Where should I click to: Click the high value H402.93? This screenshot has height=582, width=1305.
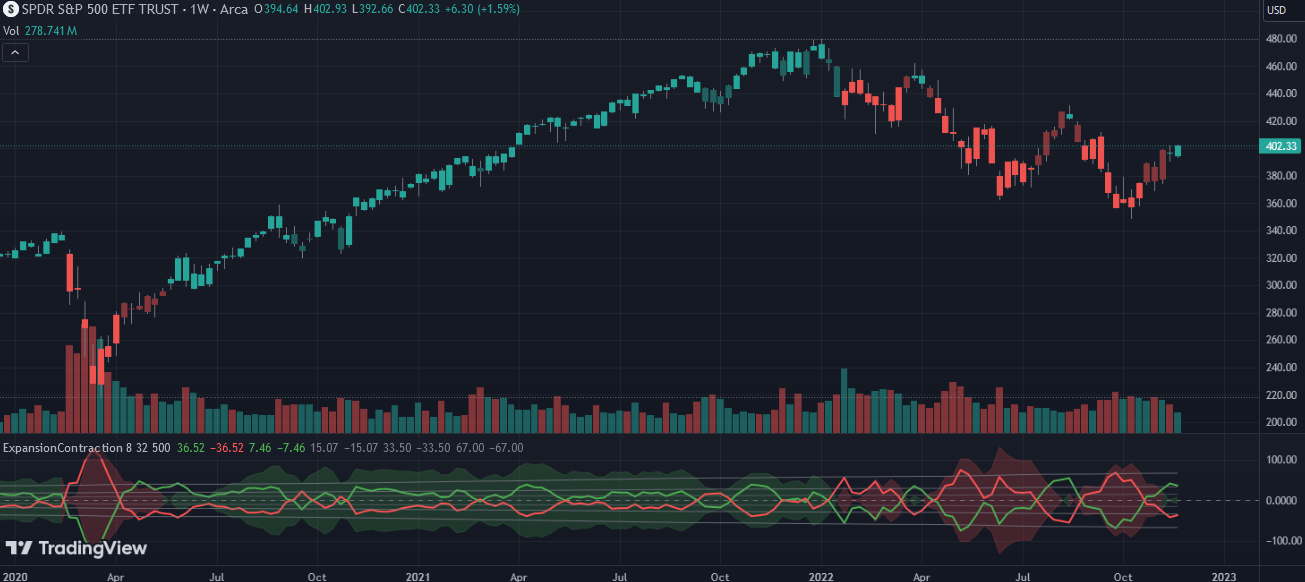(326, 9)
